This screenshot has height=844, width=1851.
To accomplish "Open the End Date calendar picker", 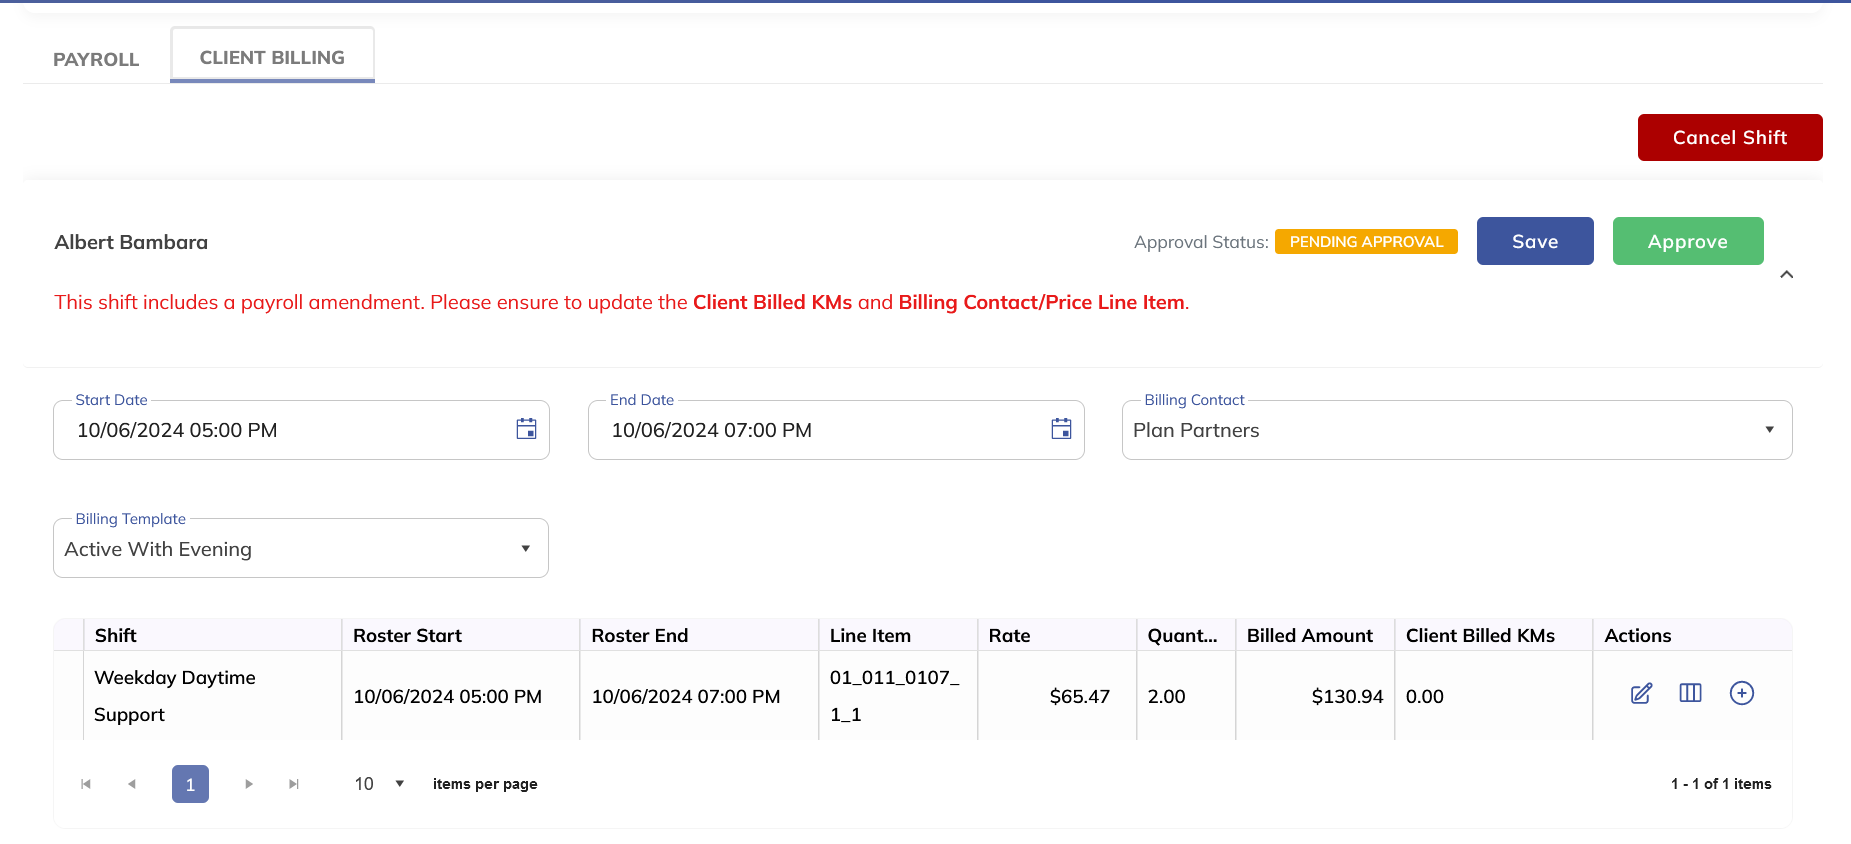I will pyautogui.click(x=1061, y=429).
